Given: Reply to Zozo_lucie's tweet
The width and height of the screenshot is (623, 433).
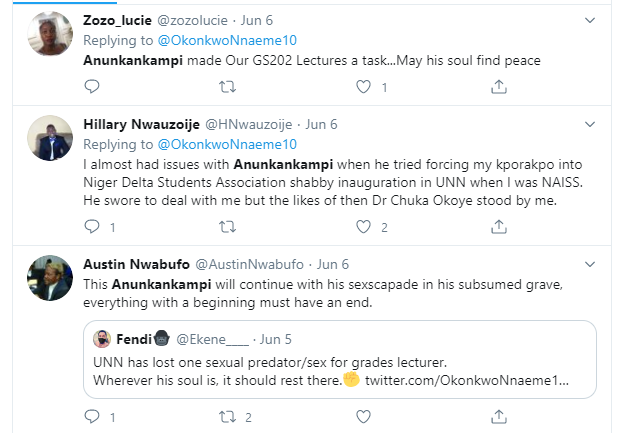Looking at the screenshot, I should pyautogui.click(x=92, y=88).
